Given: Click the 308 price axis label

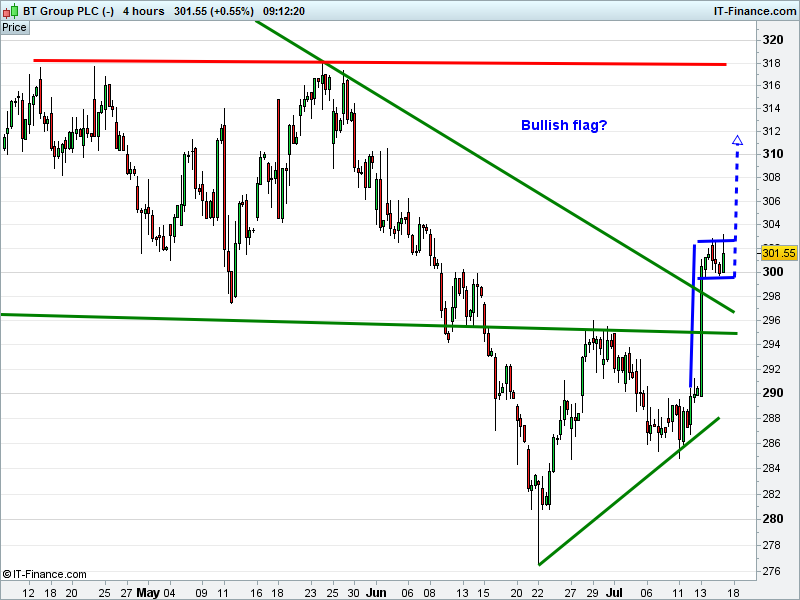Looking at the screenshot, I should pyautogui.click(x=771, y=177).
